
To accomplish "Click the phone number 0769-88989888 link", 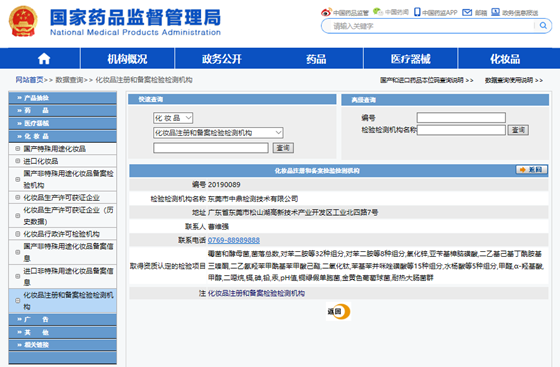I will pyautogui.click(x=234, y=240).
